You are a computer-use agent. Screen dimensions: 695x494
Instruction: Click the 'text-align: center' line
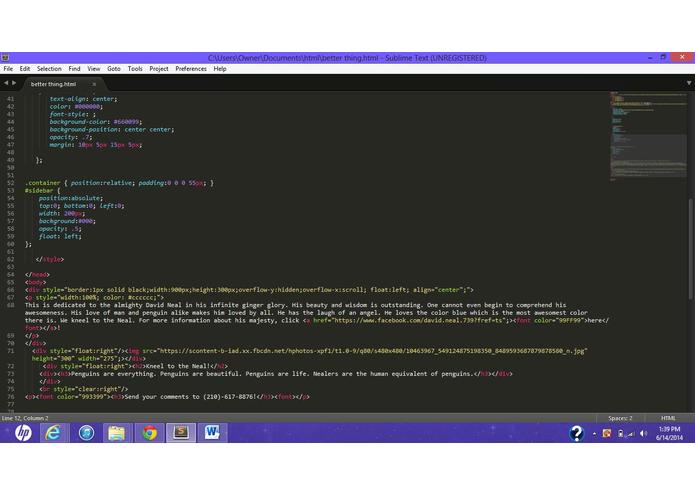pos(83,99)
